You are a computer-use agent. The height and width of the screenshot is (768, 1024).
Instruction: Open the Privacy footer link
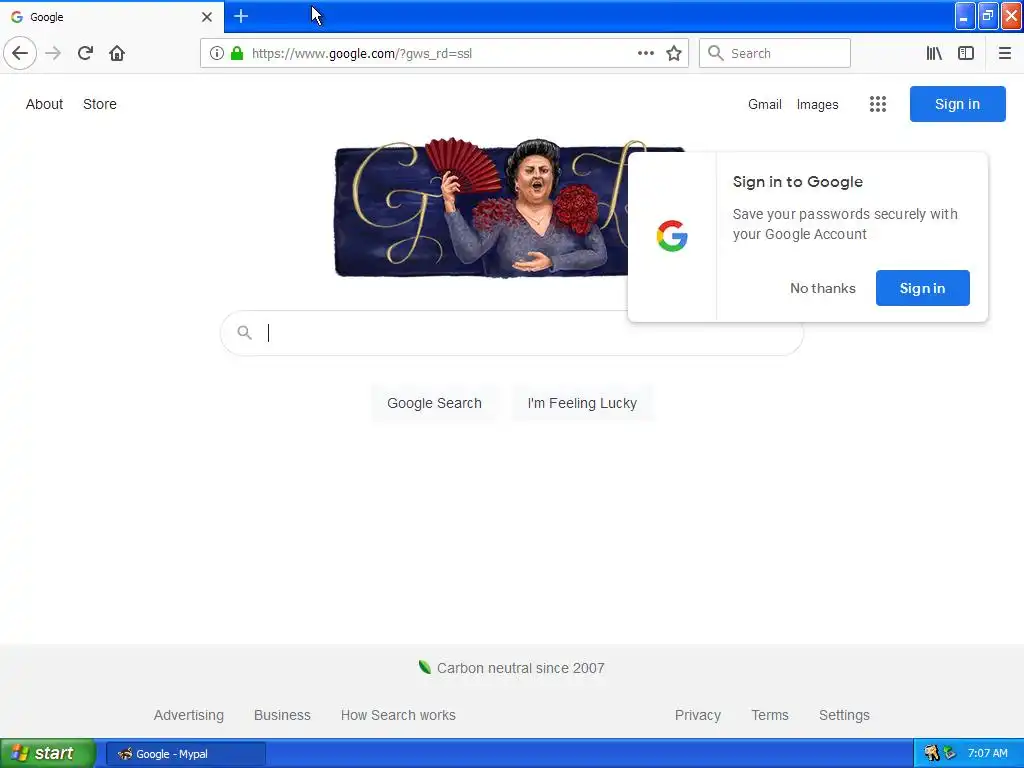coord(697,715)
